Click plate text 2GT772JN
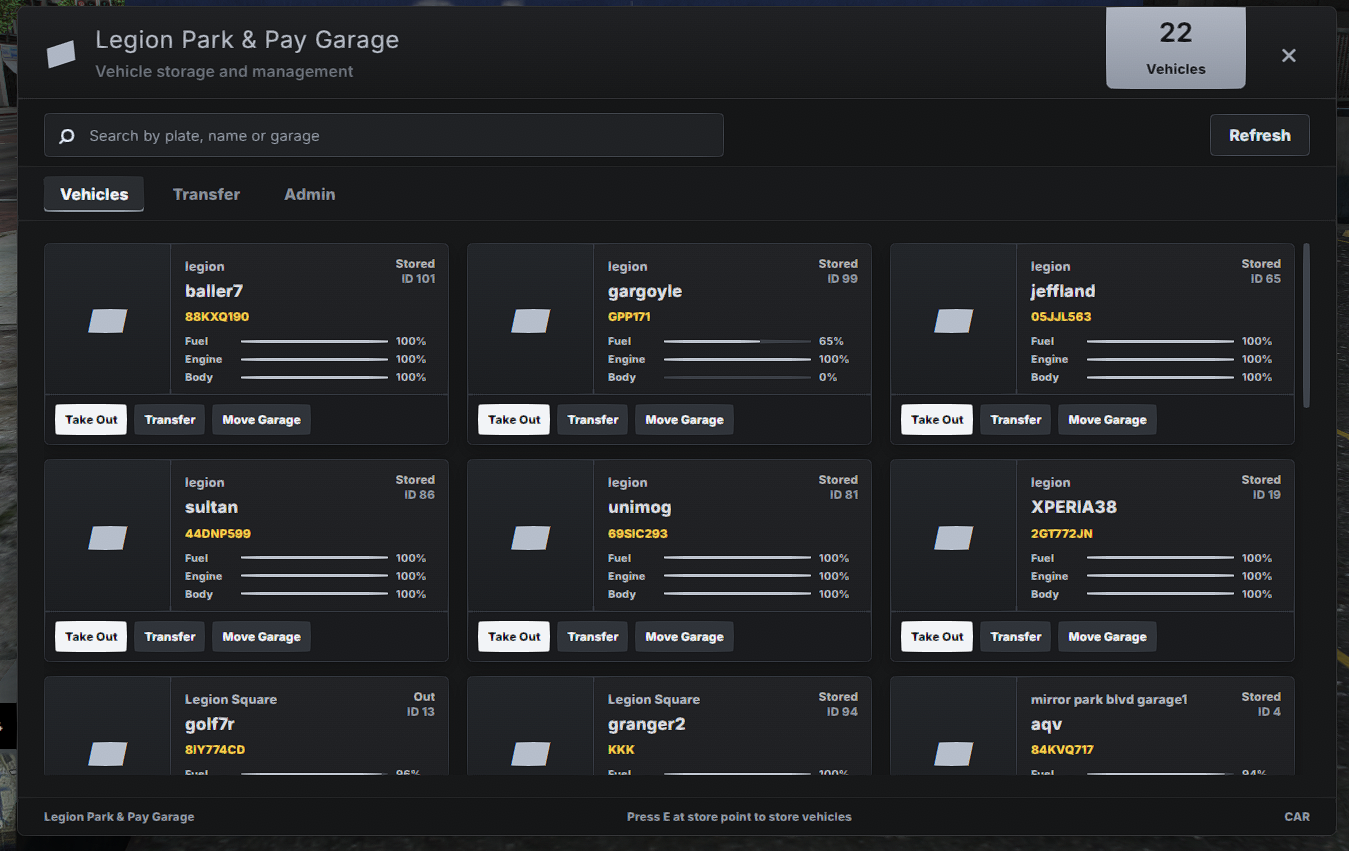Screen dimensions: 1349x851 pyautogui.click(x=1062, y=534)
